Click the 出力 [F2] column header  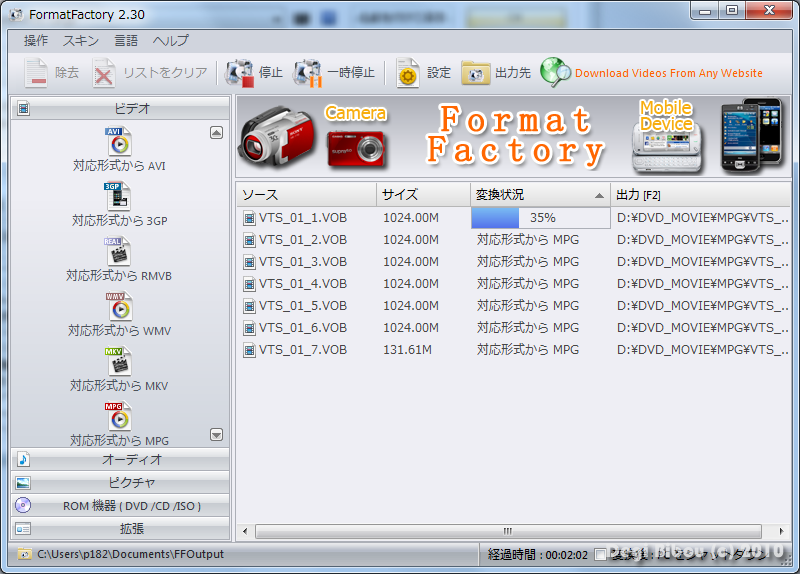click(700, 194)
